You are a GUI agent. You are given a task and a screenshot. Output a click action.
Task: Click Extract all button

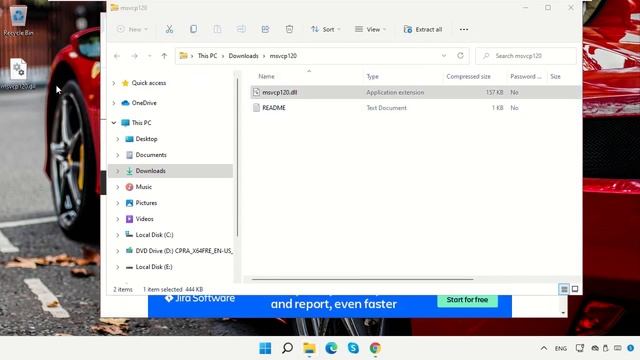coord(423,29)
